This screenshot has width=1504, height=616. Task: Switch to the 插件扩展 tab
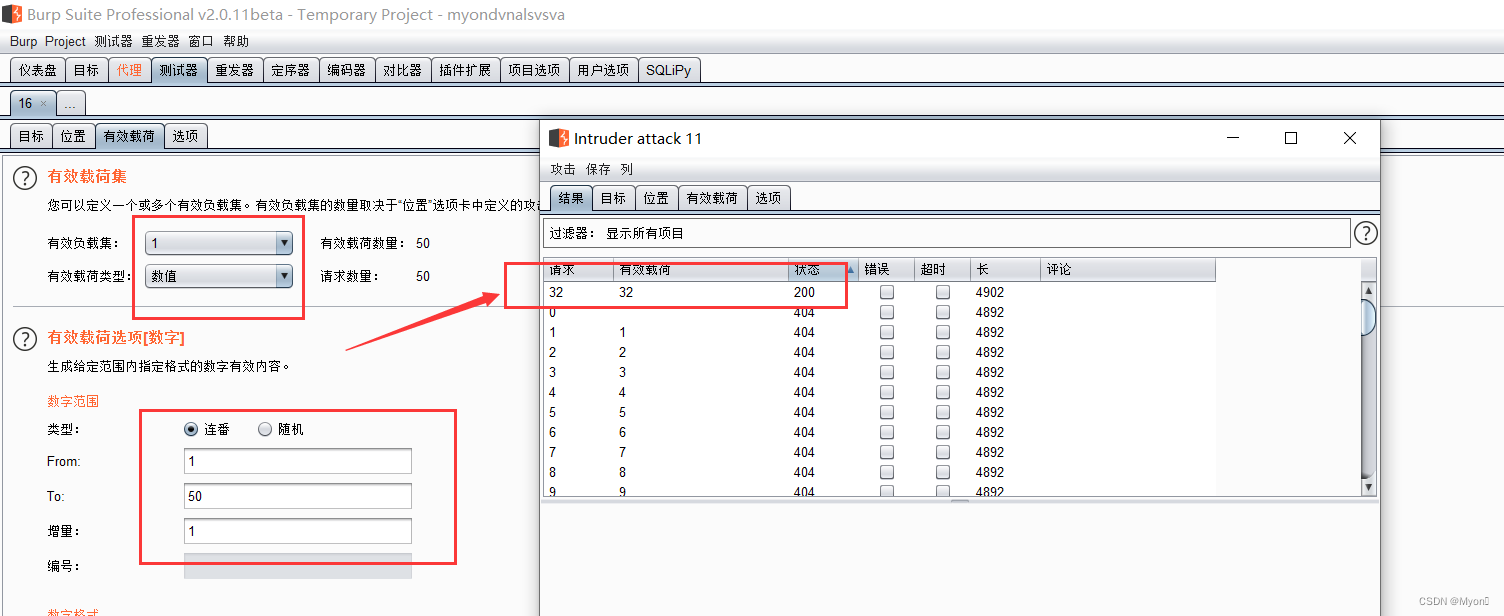pyautogui.click(x=466, y=70)
